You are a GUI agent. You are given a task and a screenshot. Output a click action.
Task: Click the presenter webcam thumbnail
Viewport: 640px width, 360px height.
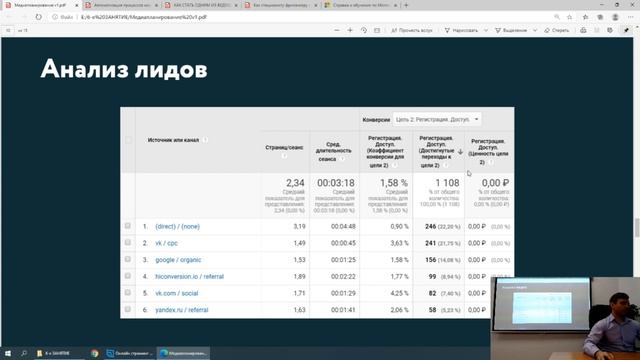coord(565,318)
